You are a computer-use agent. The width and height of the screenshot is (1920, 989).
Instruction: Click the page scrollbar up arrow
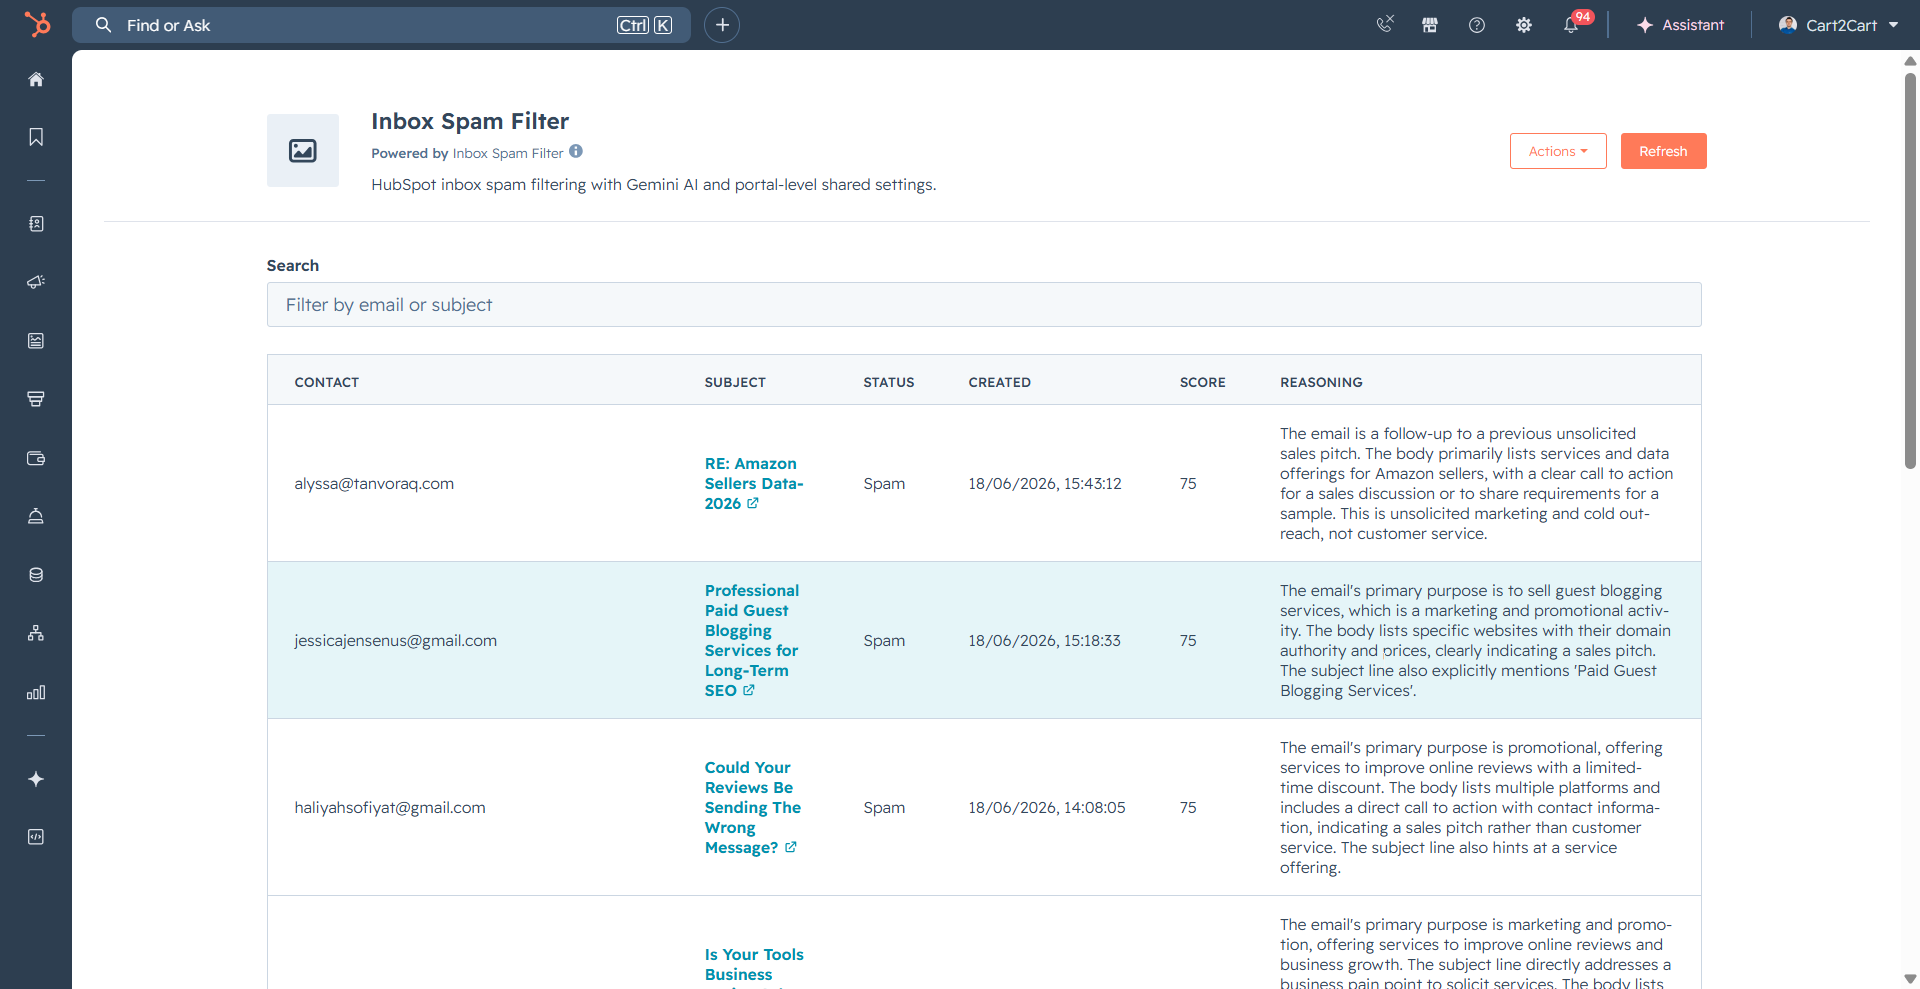click(x=1910, y=61)
